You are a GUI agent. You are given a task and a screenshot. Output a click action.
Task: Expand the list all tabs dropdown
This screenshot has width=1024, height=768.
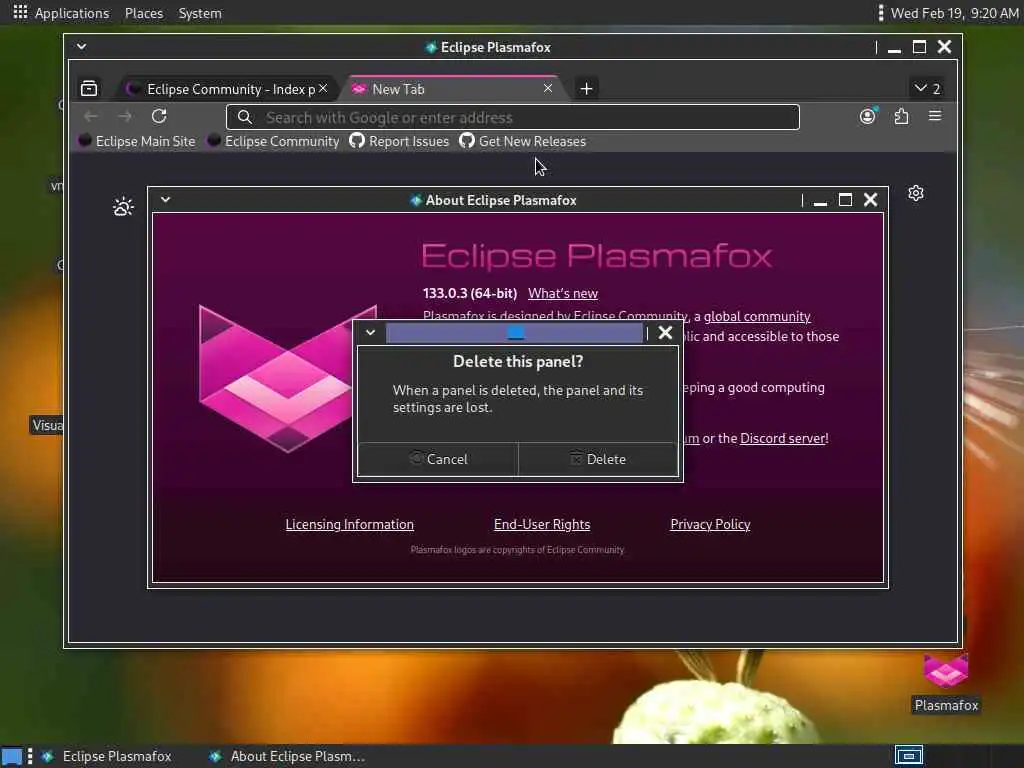pos(927,88)
